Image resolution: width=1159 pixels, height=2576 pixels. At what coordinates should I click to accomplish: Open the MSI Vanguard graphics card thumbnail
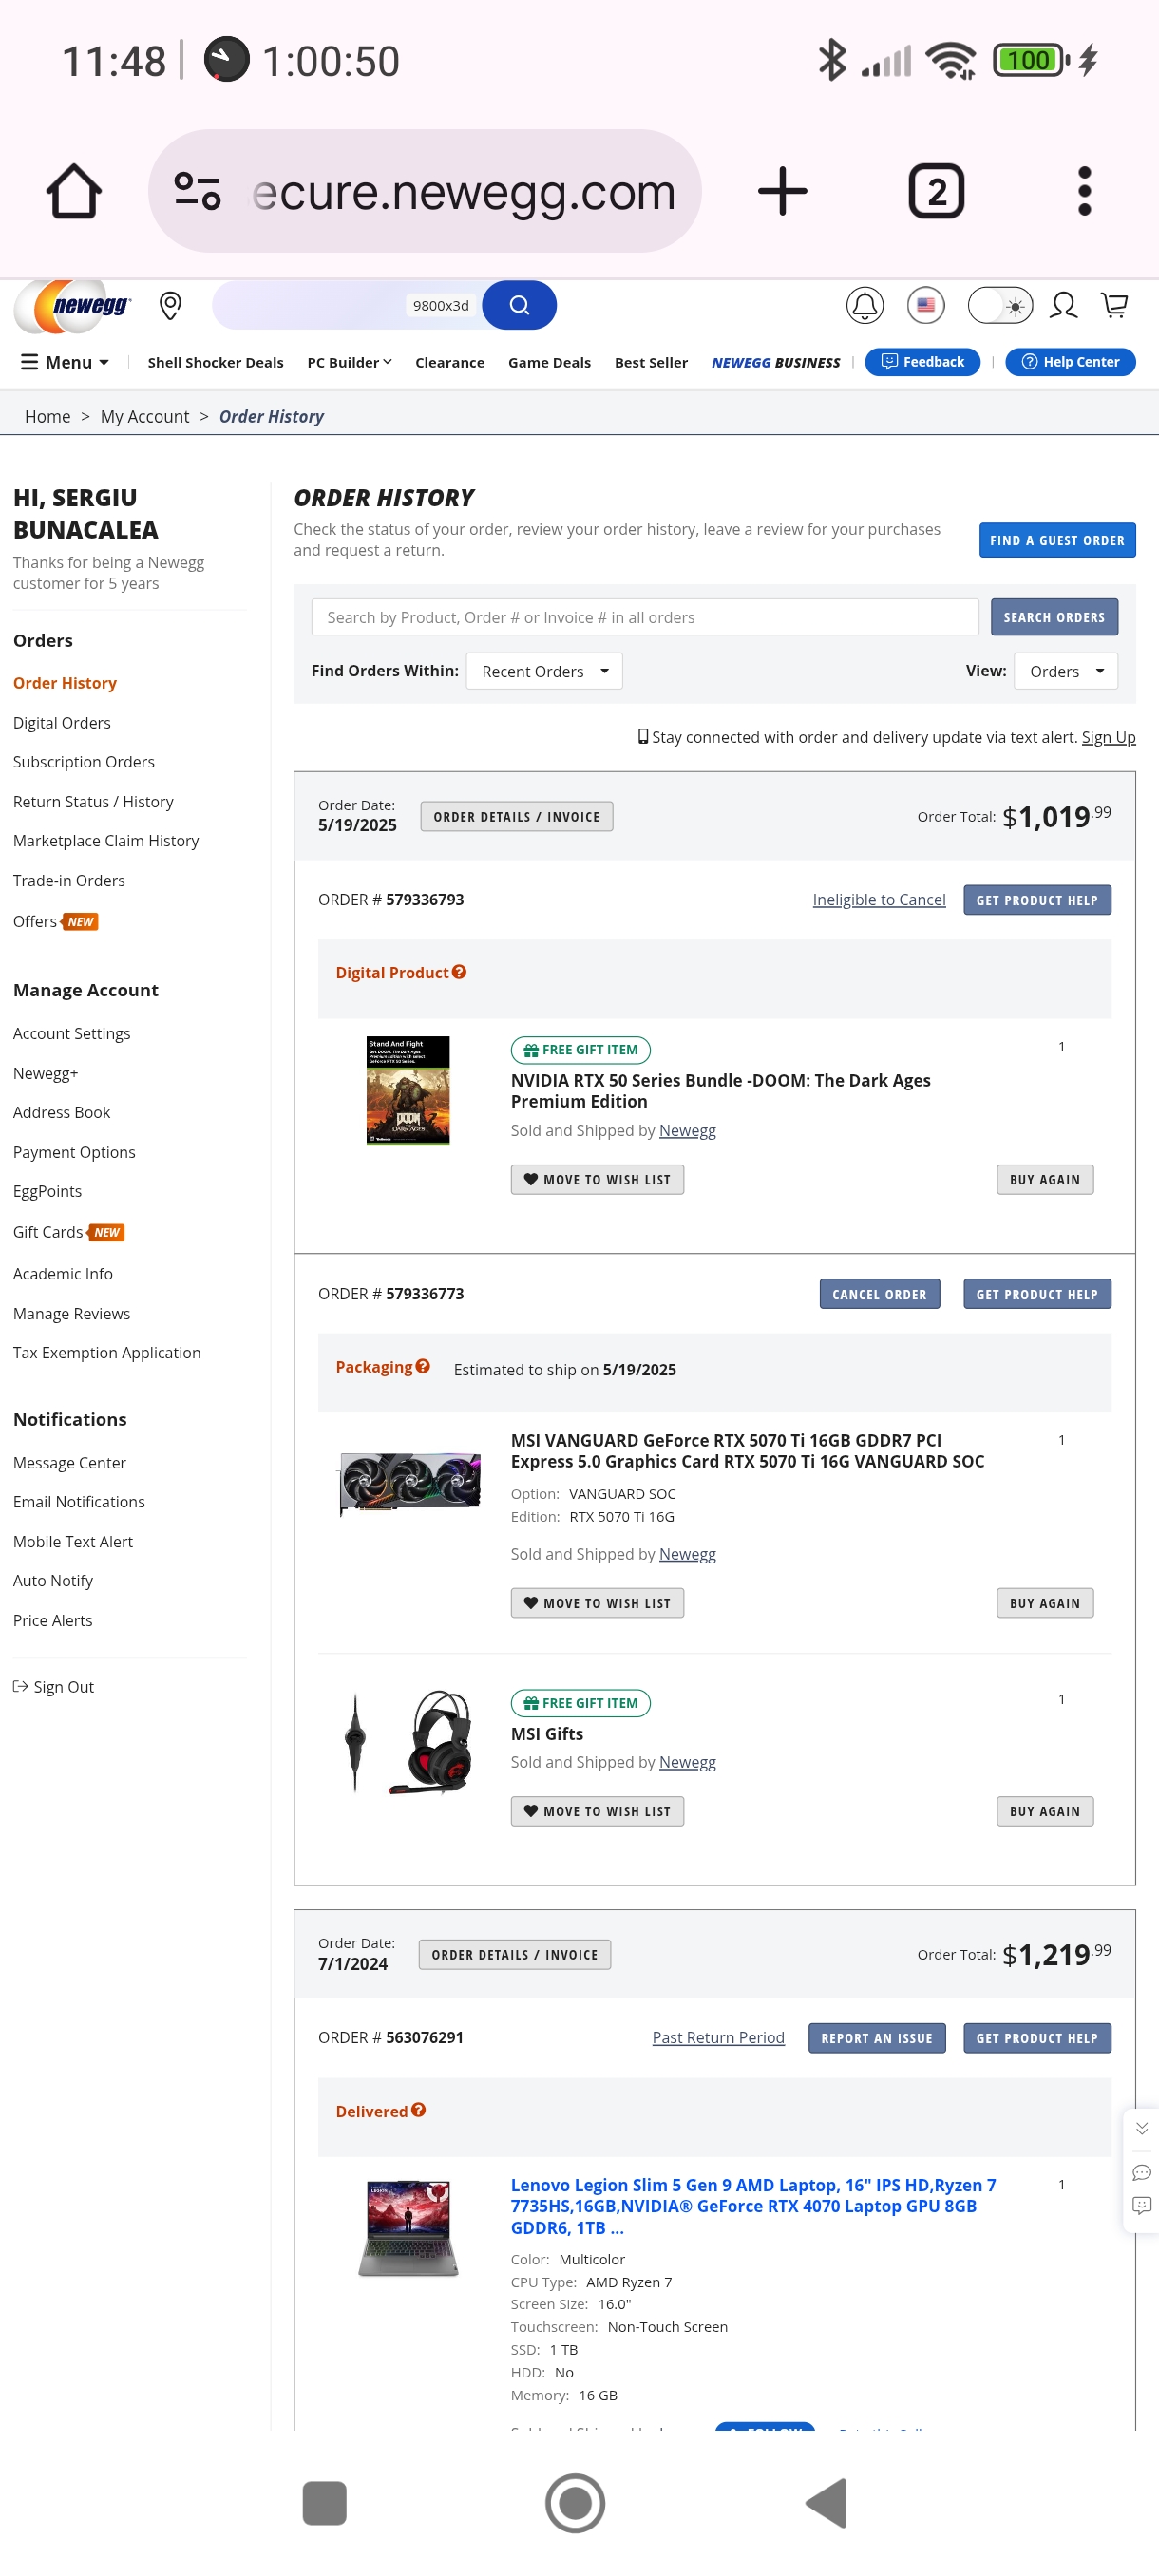pos(409,1483)
